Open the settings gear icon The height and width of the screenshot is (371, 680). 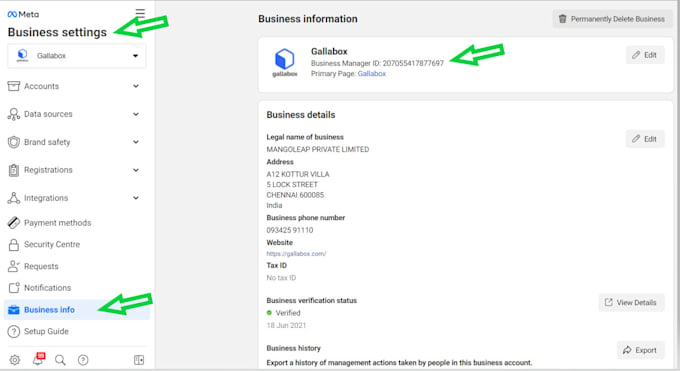[x=15, y=360]
